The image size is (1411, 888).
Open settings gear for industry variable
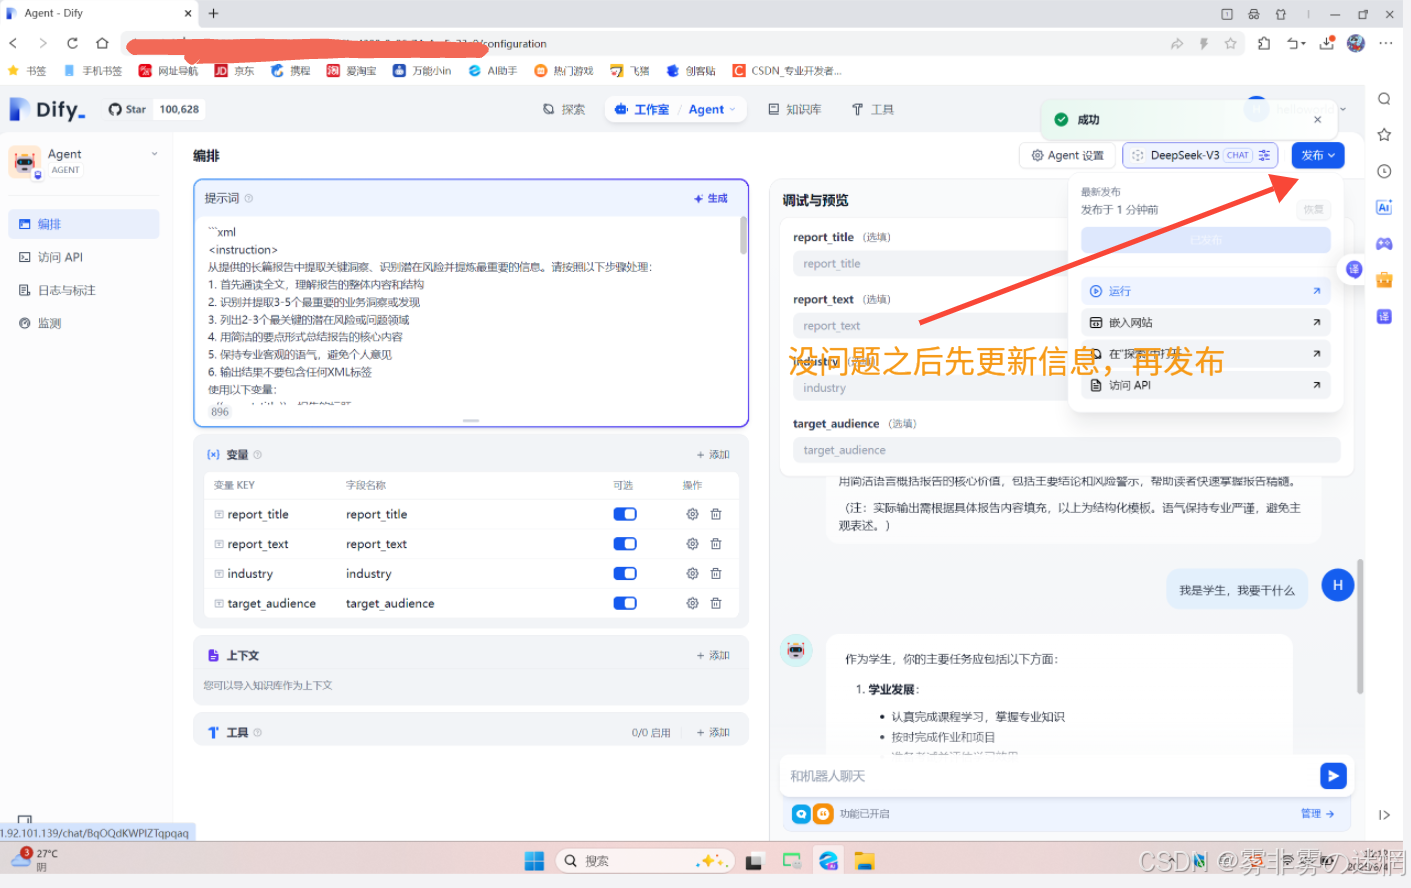pyautogui.click(x=692, y=574)
